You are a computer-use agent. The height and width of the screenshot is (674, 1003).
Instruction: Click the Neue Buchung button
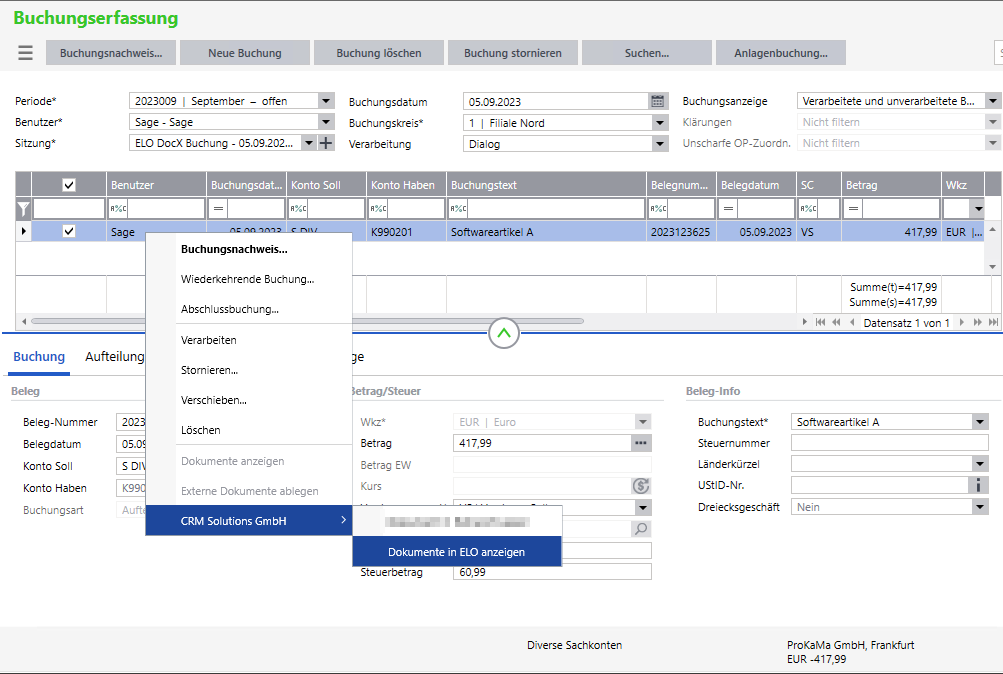tap(244, 52)
